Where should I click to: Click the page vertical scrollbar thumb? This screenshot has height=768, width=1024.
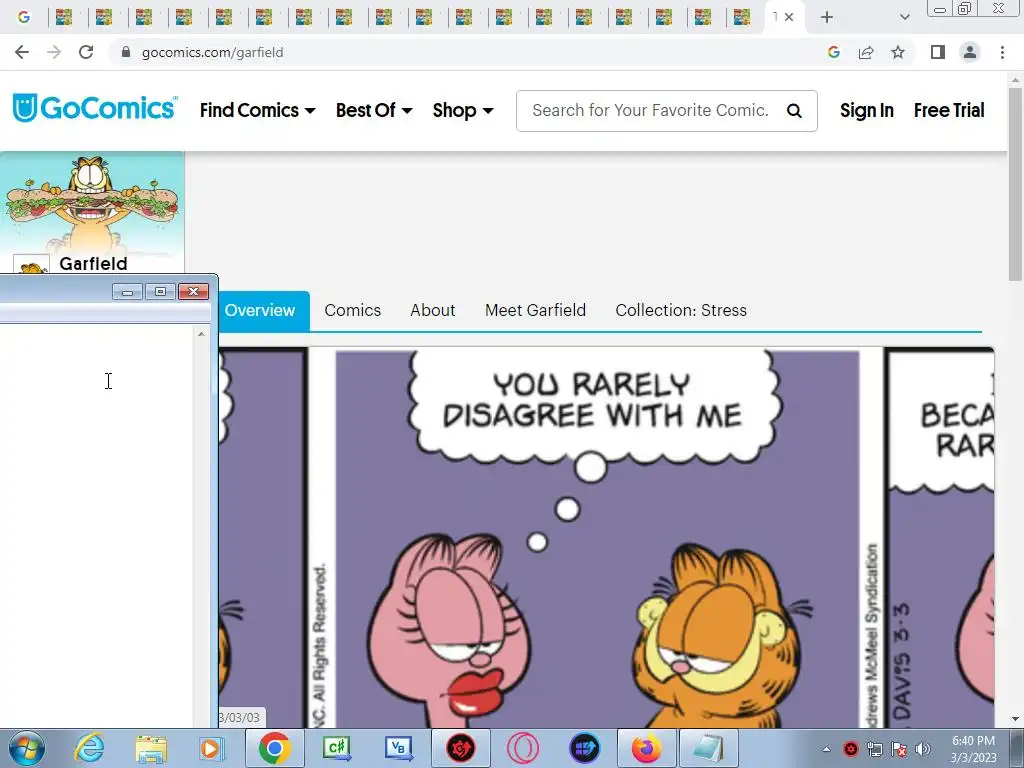pos(1015,184)
